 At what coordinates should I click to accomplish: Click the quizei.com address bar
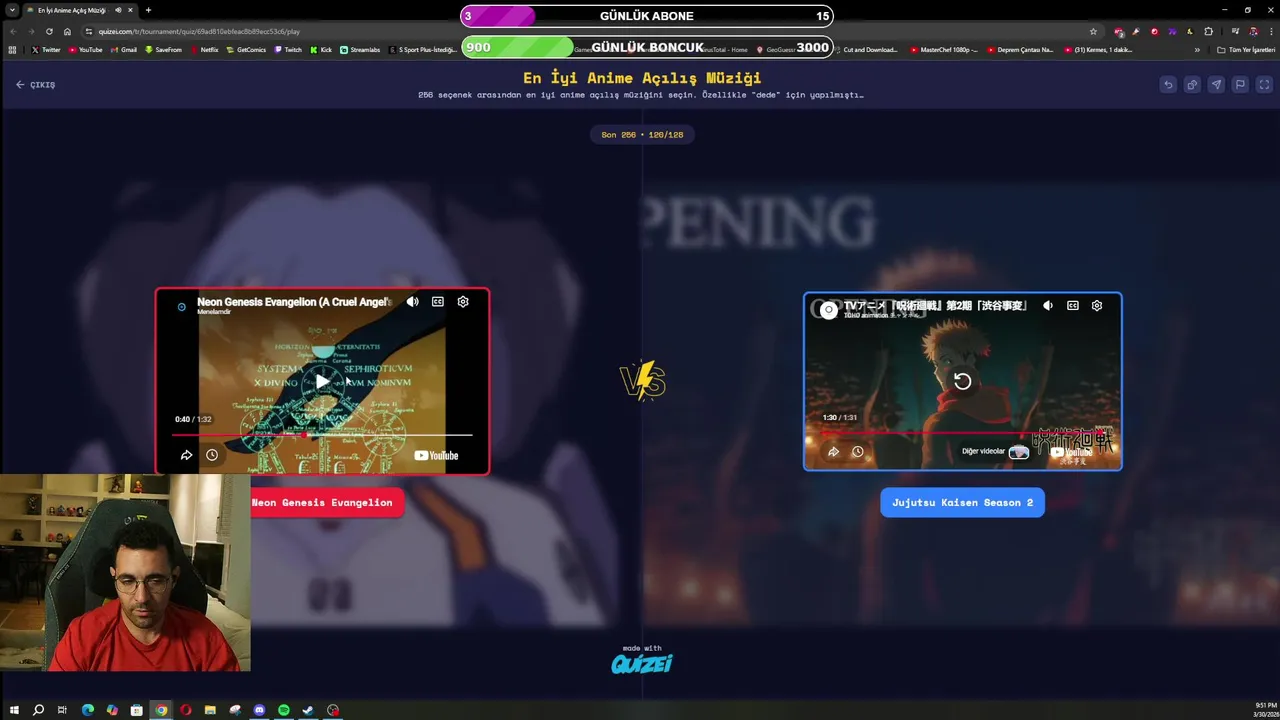[x=590, y=31]
